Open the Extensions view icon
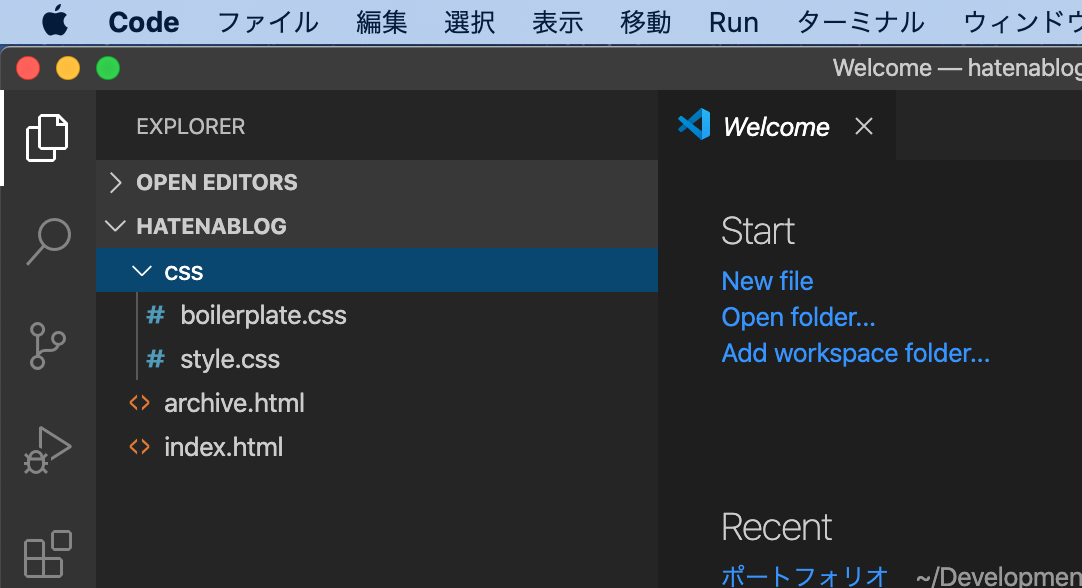This screenshot has height=588, width=1082. pos(47,554)
